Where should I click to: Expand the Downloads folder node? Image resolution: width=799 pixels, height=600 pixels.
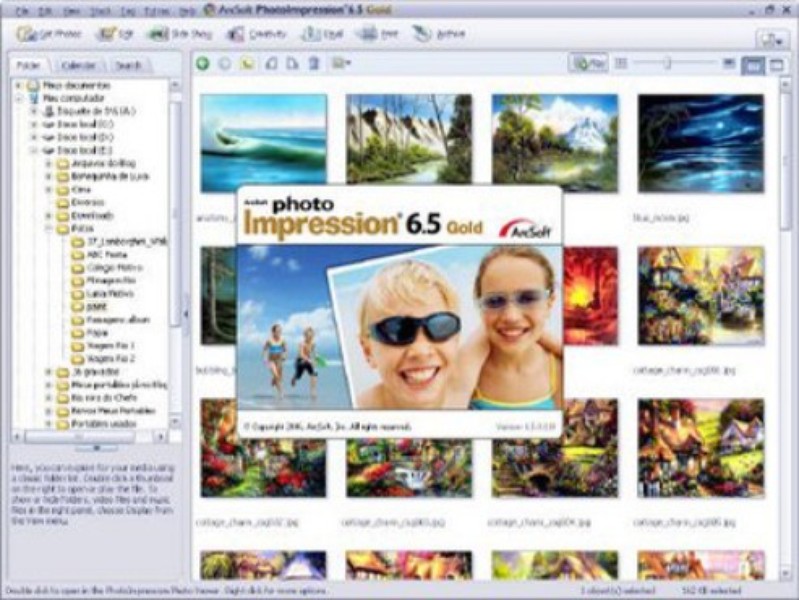[x=48, y=216]
